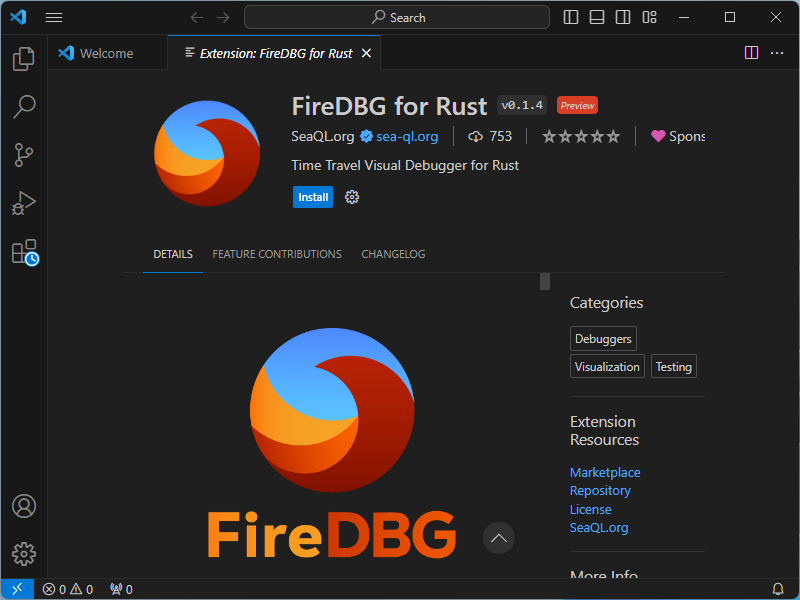Viewport: 800px width, 600px height.
Task: Go forward with the right arrow
Action: (x=223, y=17)
